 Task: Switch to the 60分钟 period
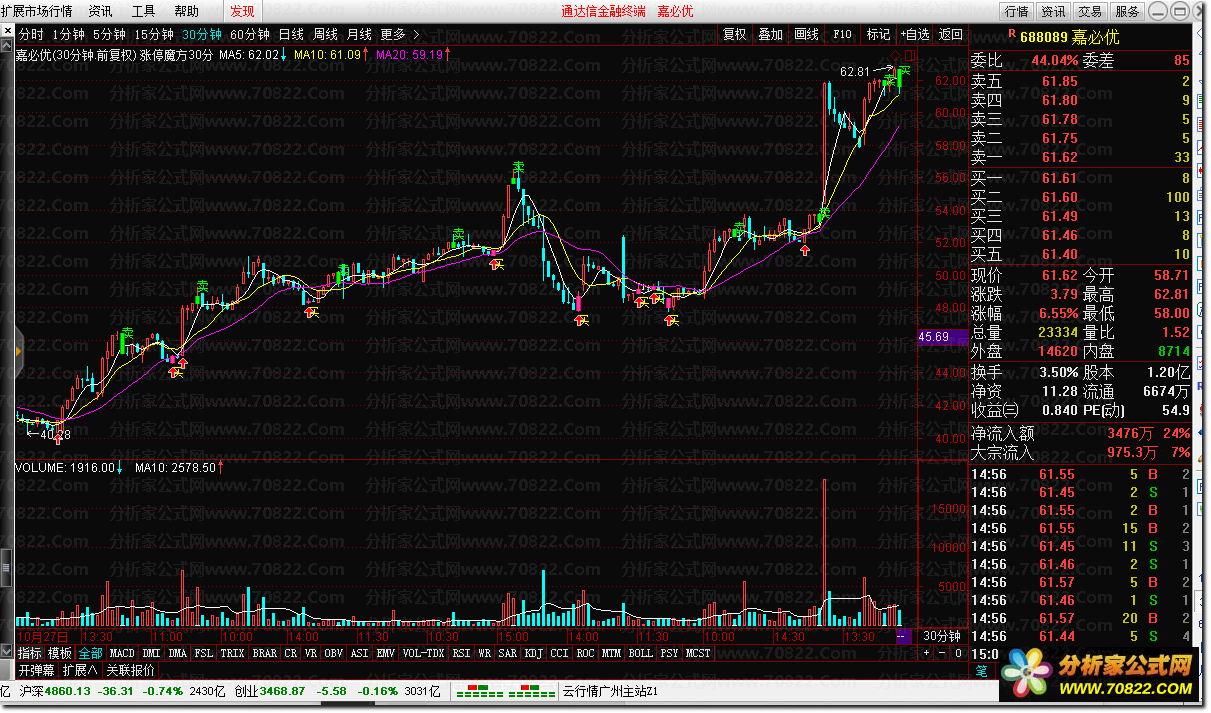click(250, 34)
